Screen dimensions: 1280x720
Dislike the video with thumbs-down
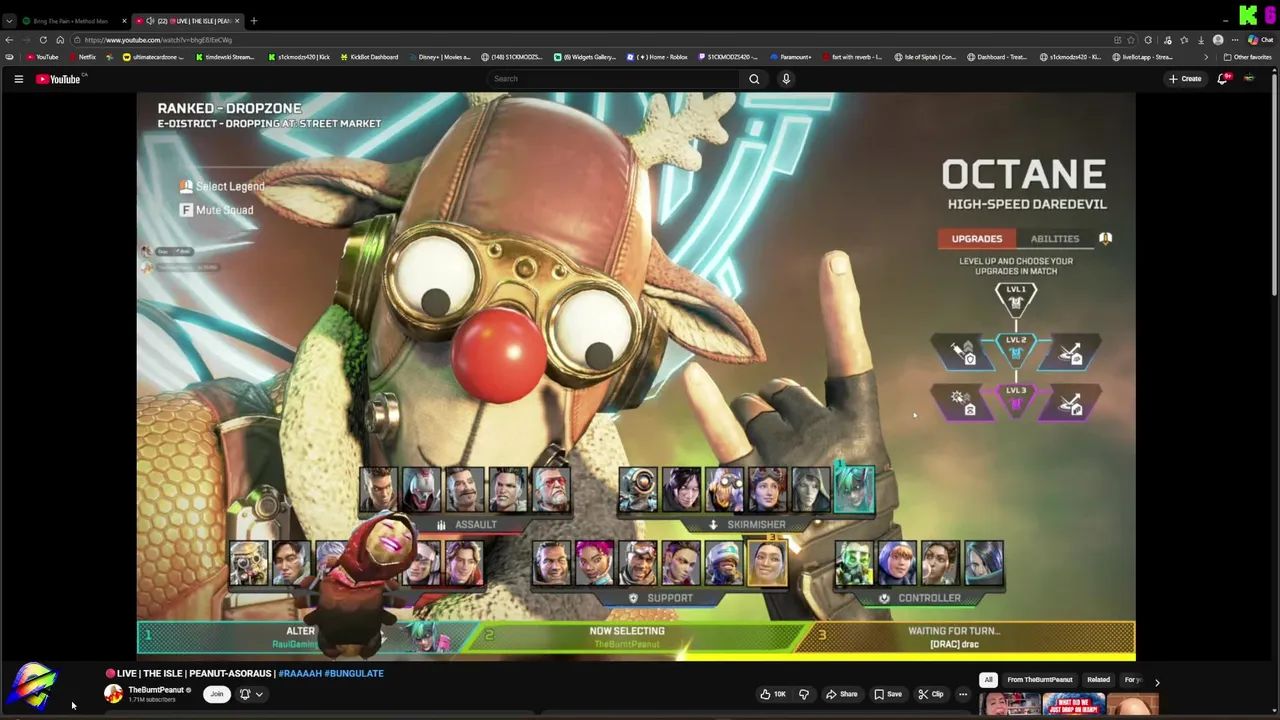click(804, 694)
